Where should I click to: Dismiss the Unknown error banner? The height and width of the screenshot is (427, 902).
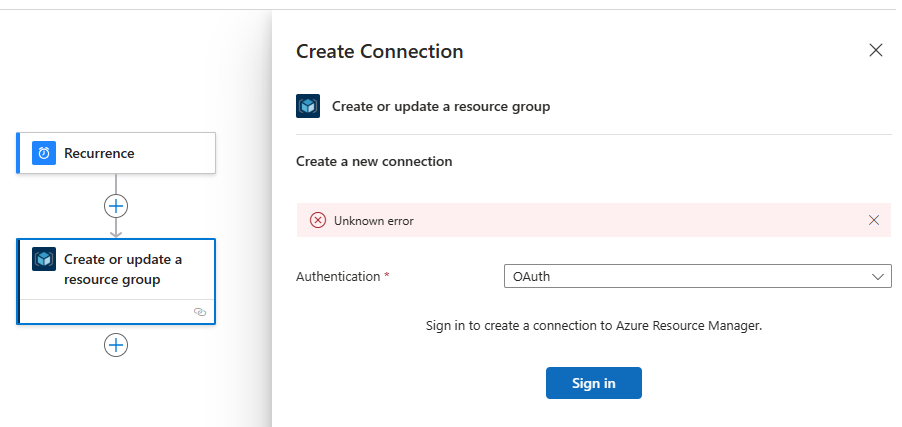874,220
